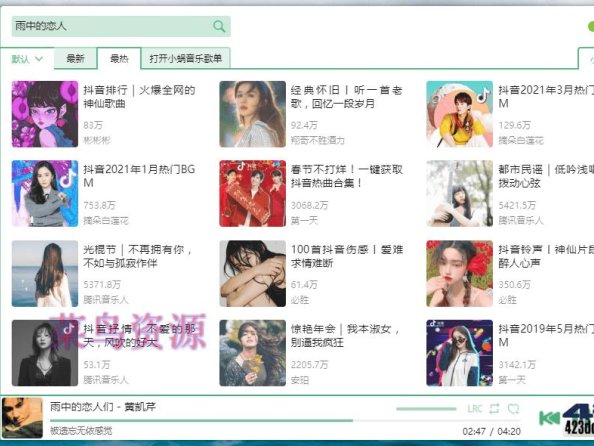Skip to the previous track
Screen dimensions: 594x446
pyautogui.click(x=549, y=418)
